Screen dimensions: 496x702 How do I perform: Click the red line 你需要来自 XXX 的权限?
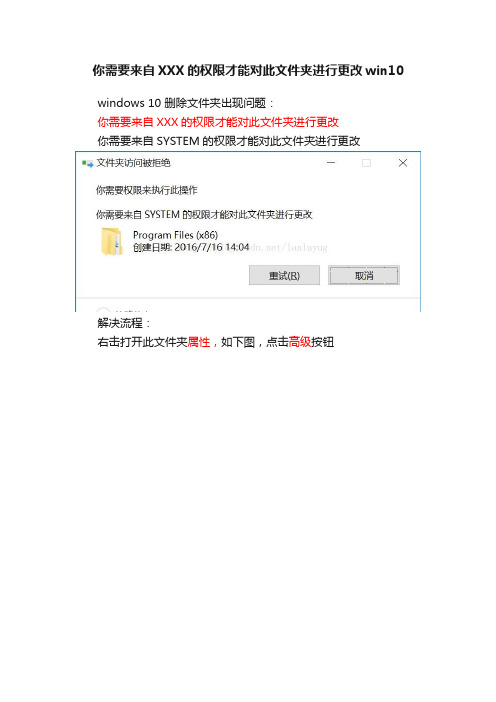click(x=218, y=122)
